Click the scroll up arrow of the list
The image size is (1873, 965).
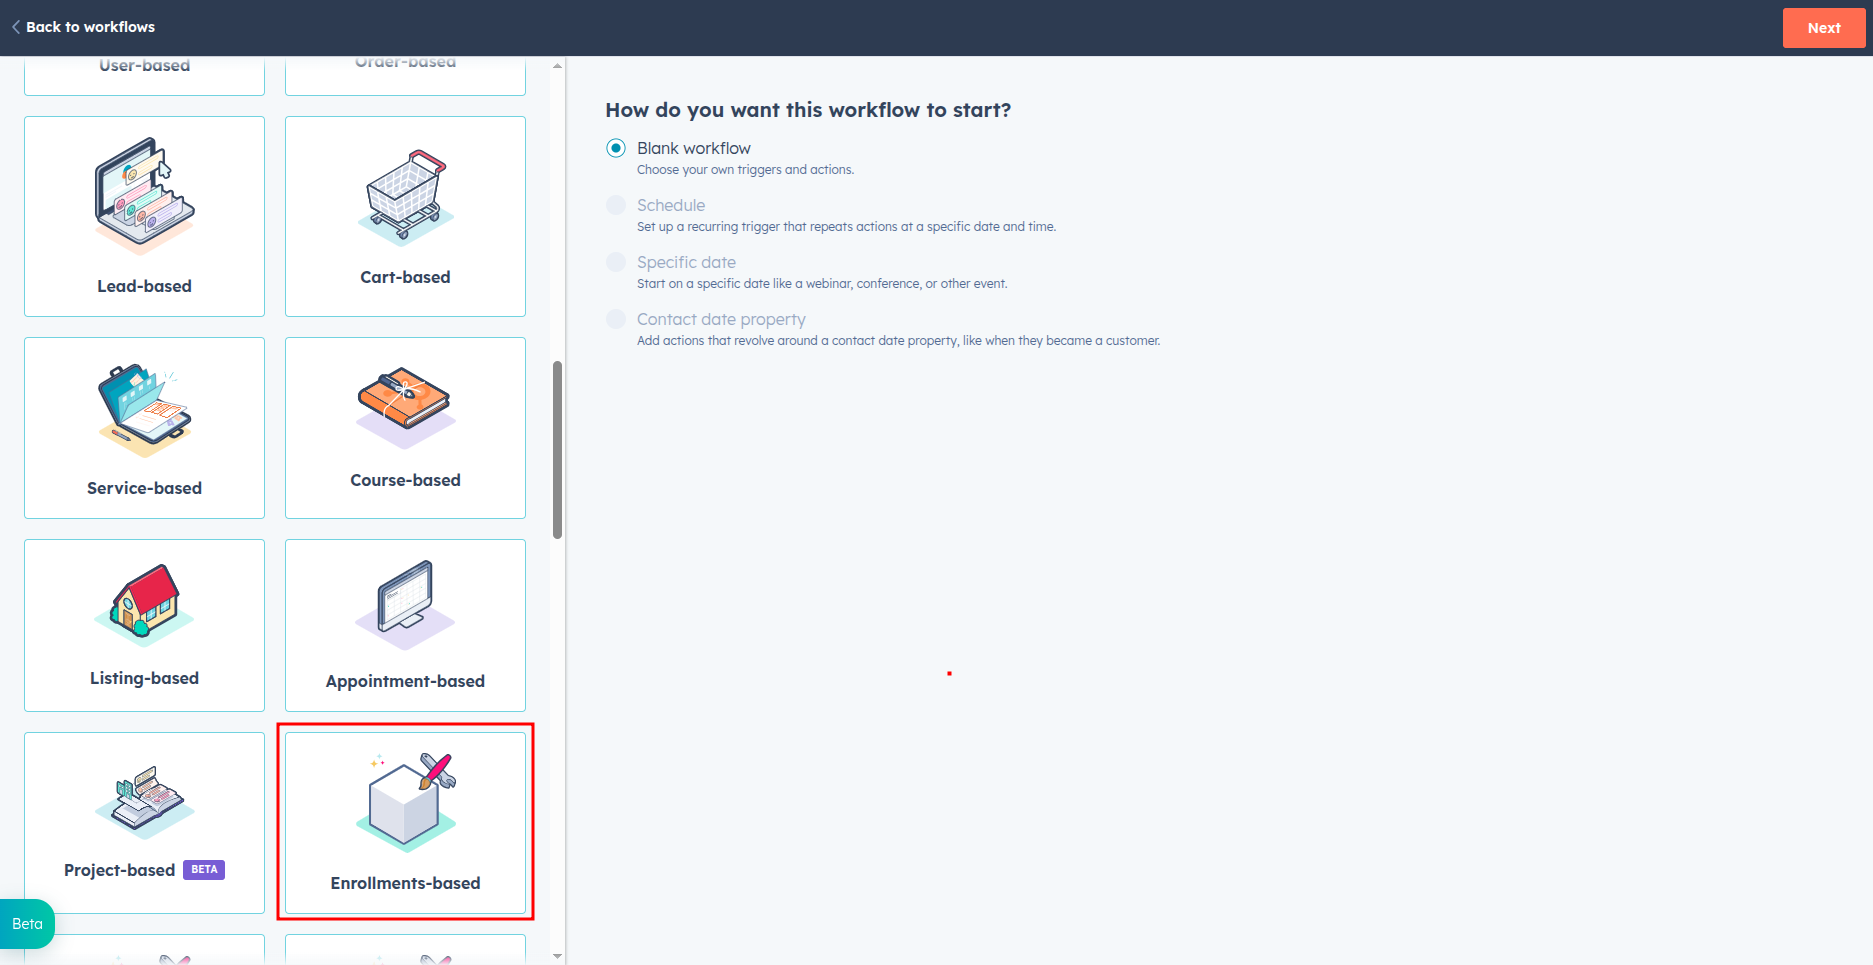click(557, 65)
